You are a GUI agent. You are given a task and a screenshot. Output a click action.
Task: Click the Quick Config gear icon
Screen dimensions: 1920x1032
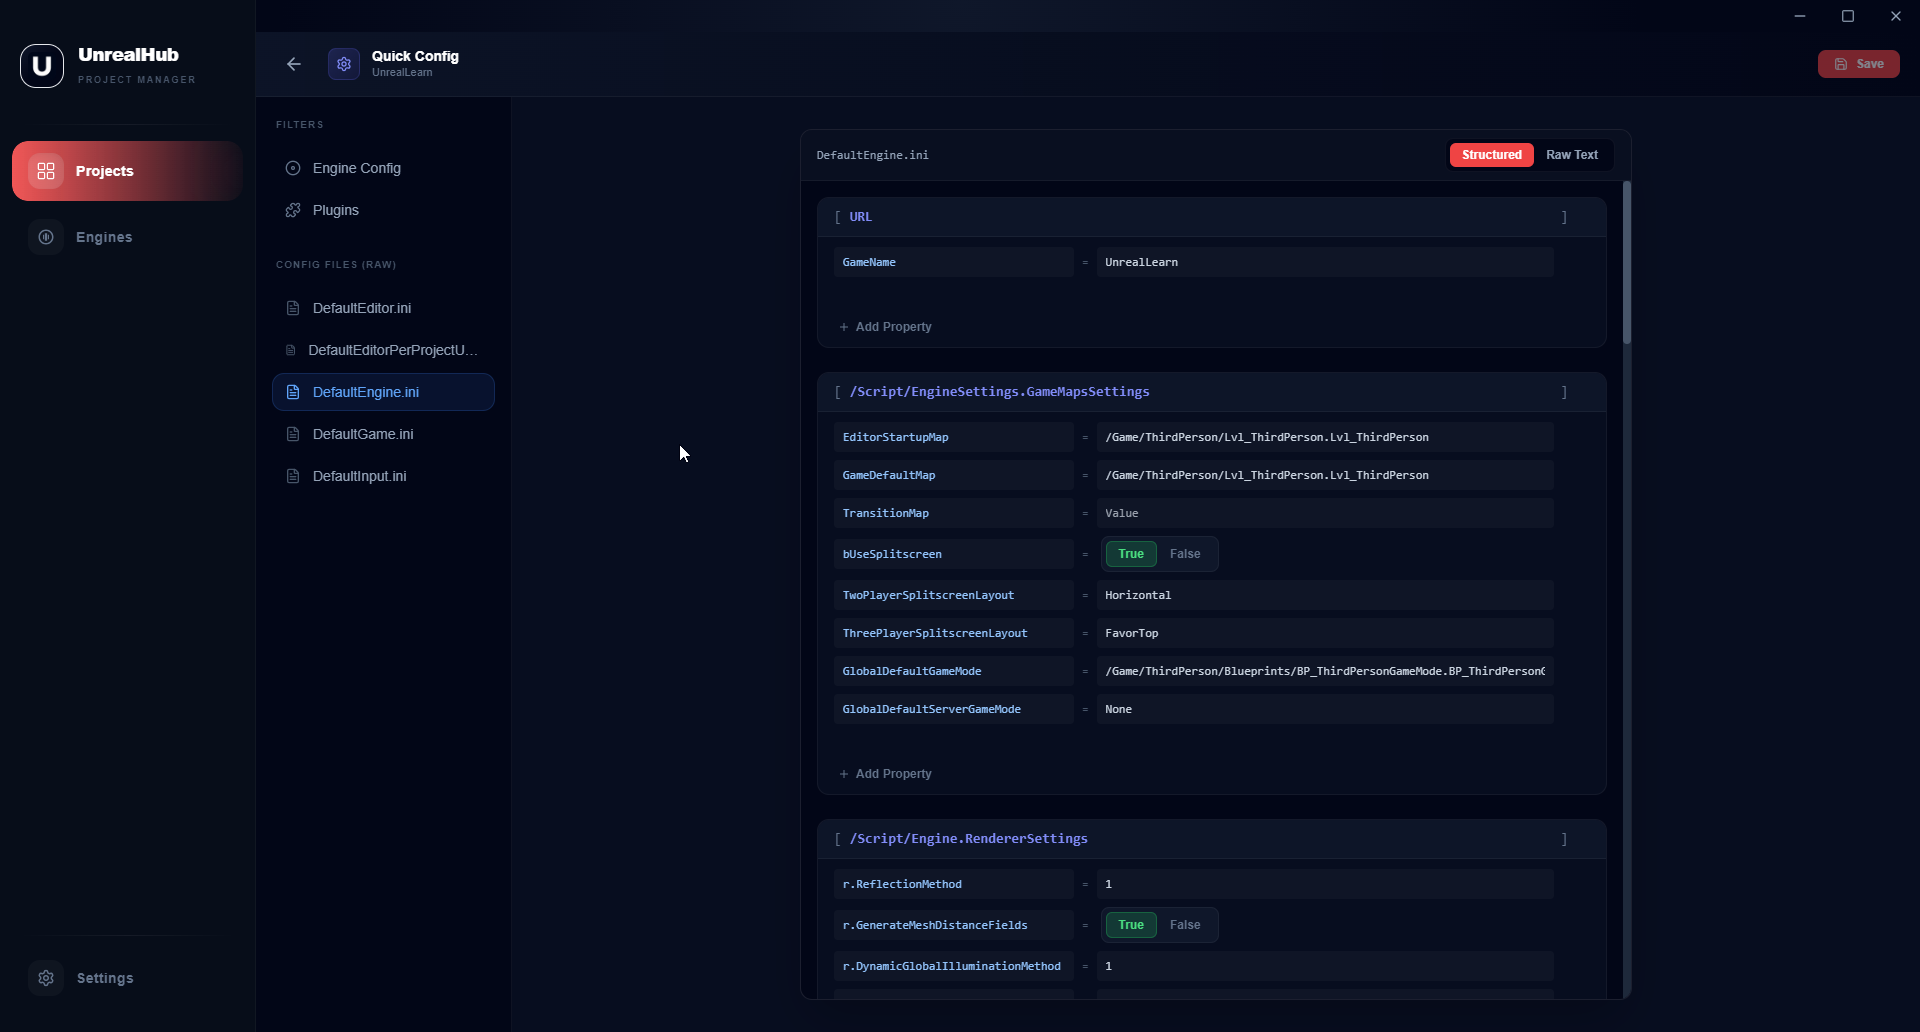(344, 64)
